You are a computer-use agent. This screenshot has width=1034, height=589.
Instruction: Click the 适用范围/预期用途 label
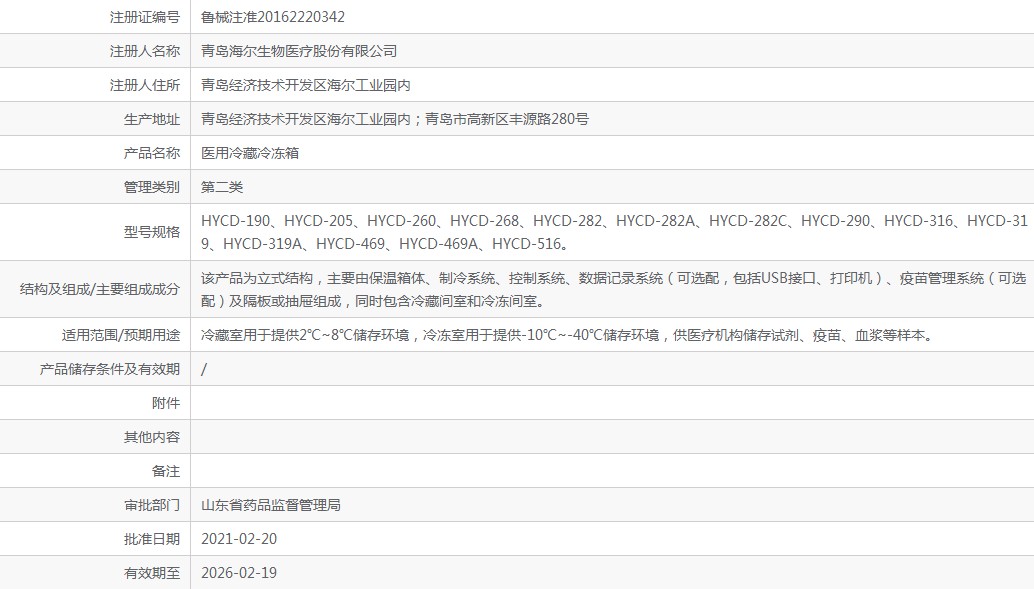[x=121, y=335]
